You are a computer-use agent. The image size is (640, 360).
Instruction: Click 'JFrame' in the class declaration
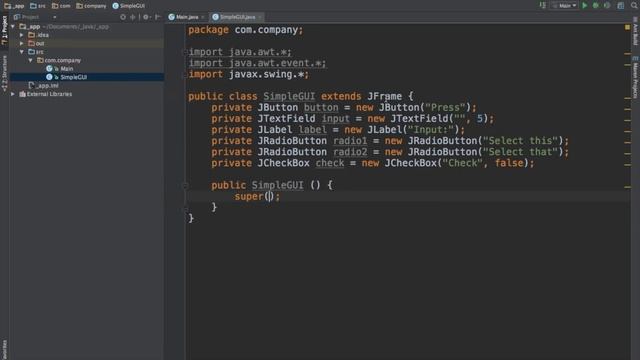pos(384,96)
